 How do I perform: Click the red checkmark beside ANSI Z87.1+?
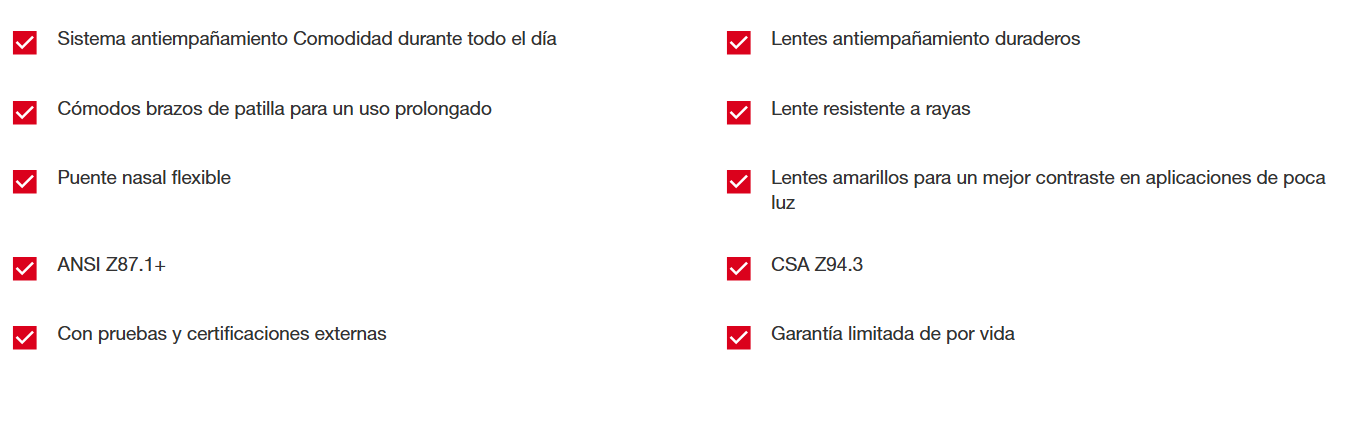click(x=25, y=268)
